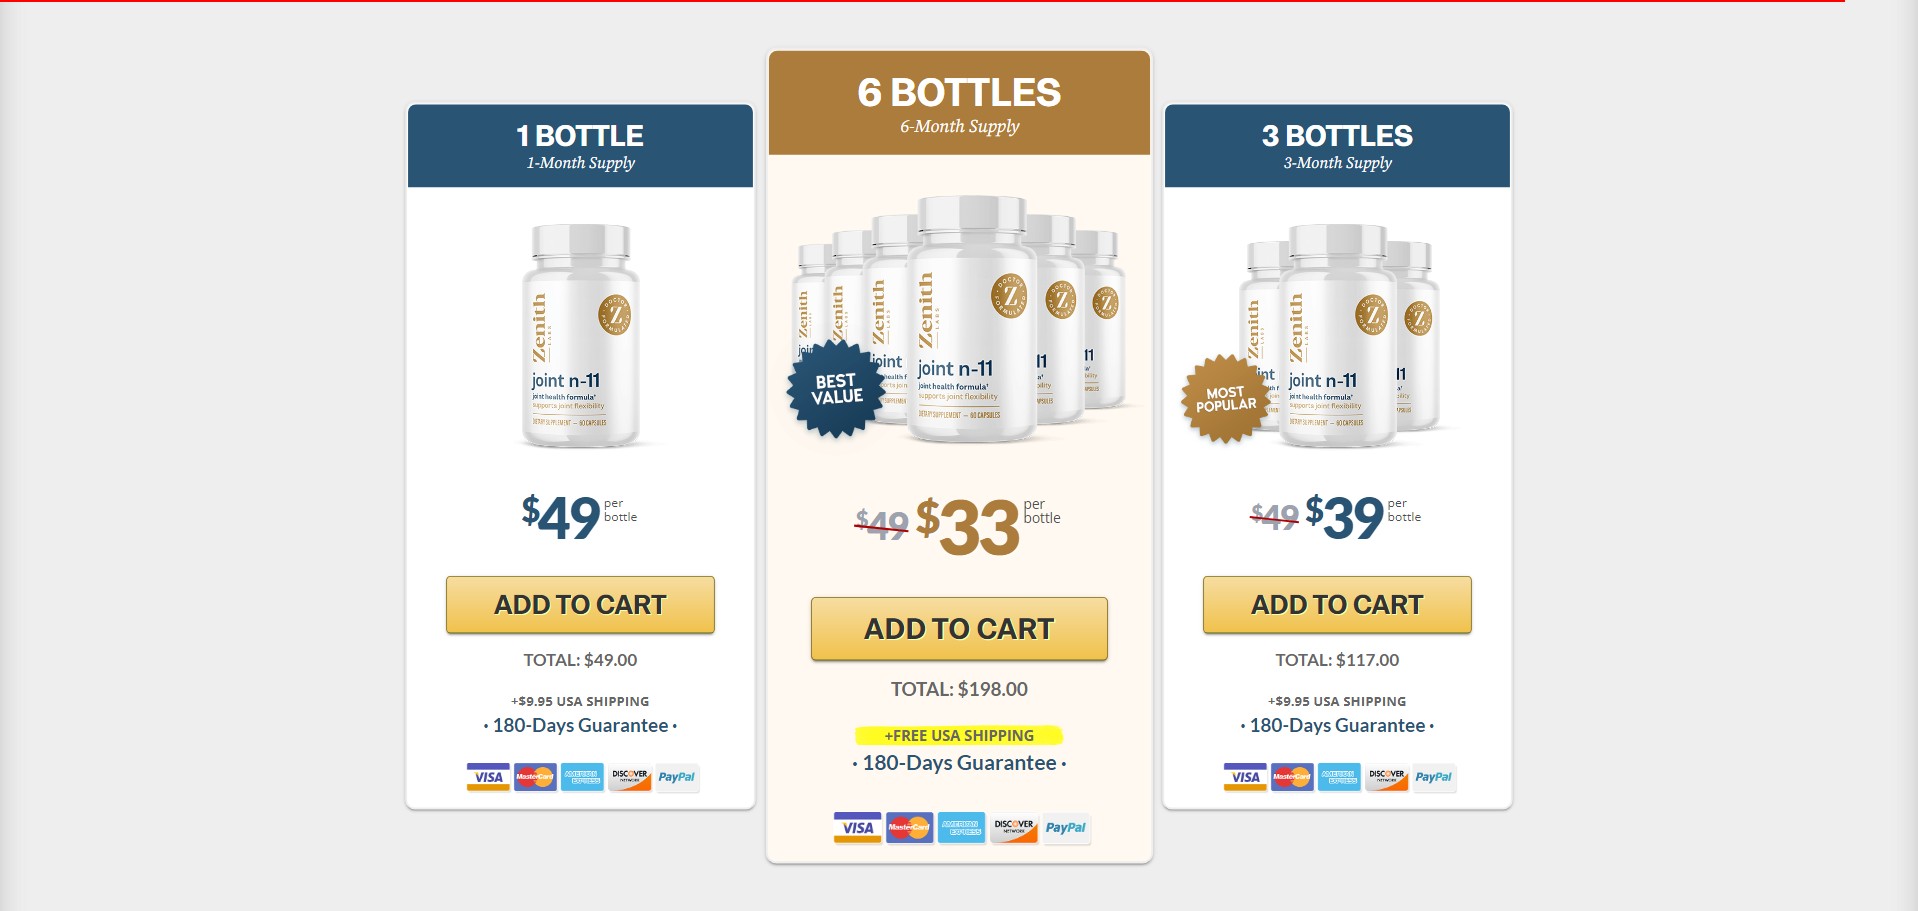Viewport: 1918px width, 911px height.
Task: Click the Discover icon in 6 Bottles card
Action: click(1014, 828)
